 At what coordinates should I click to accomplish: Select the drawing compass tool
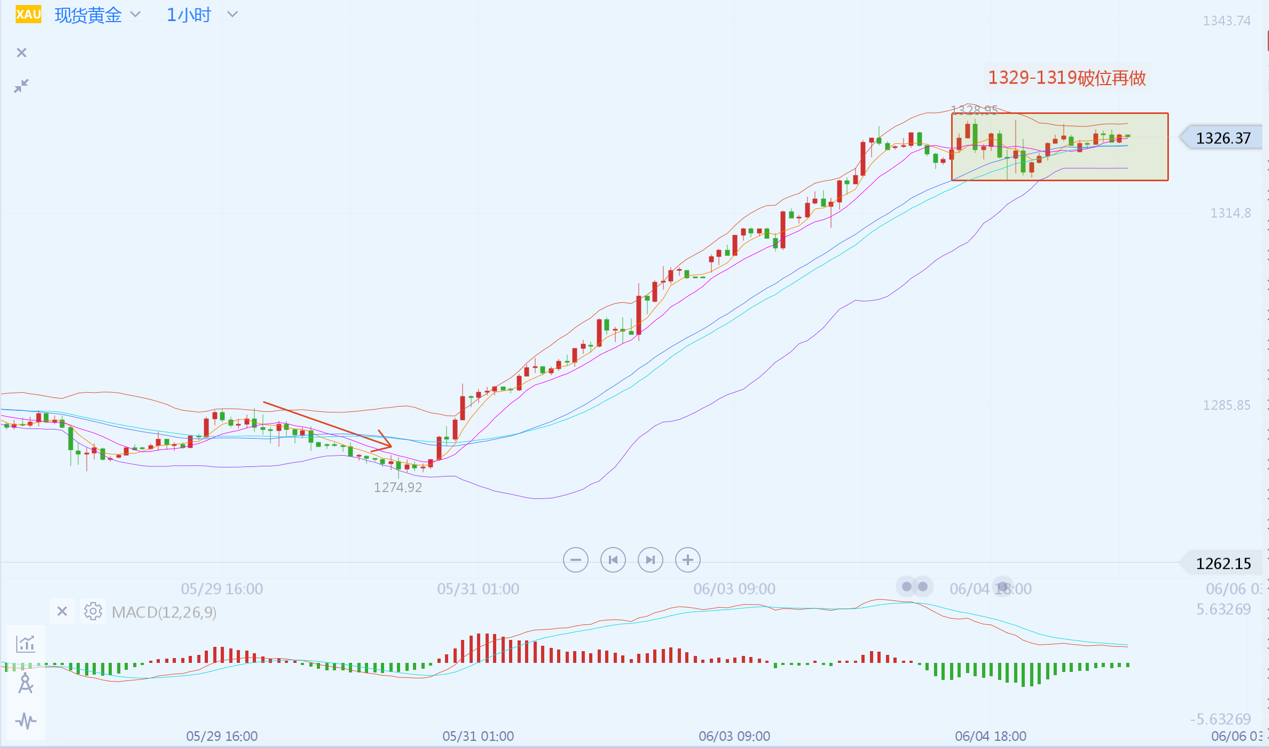point(25,683)
